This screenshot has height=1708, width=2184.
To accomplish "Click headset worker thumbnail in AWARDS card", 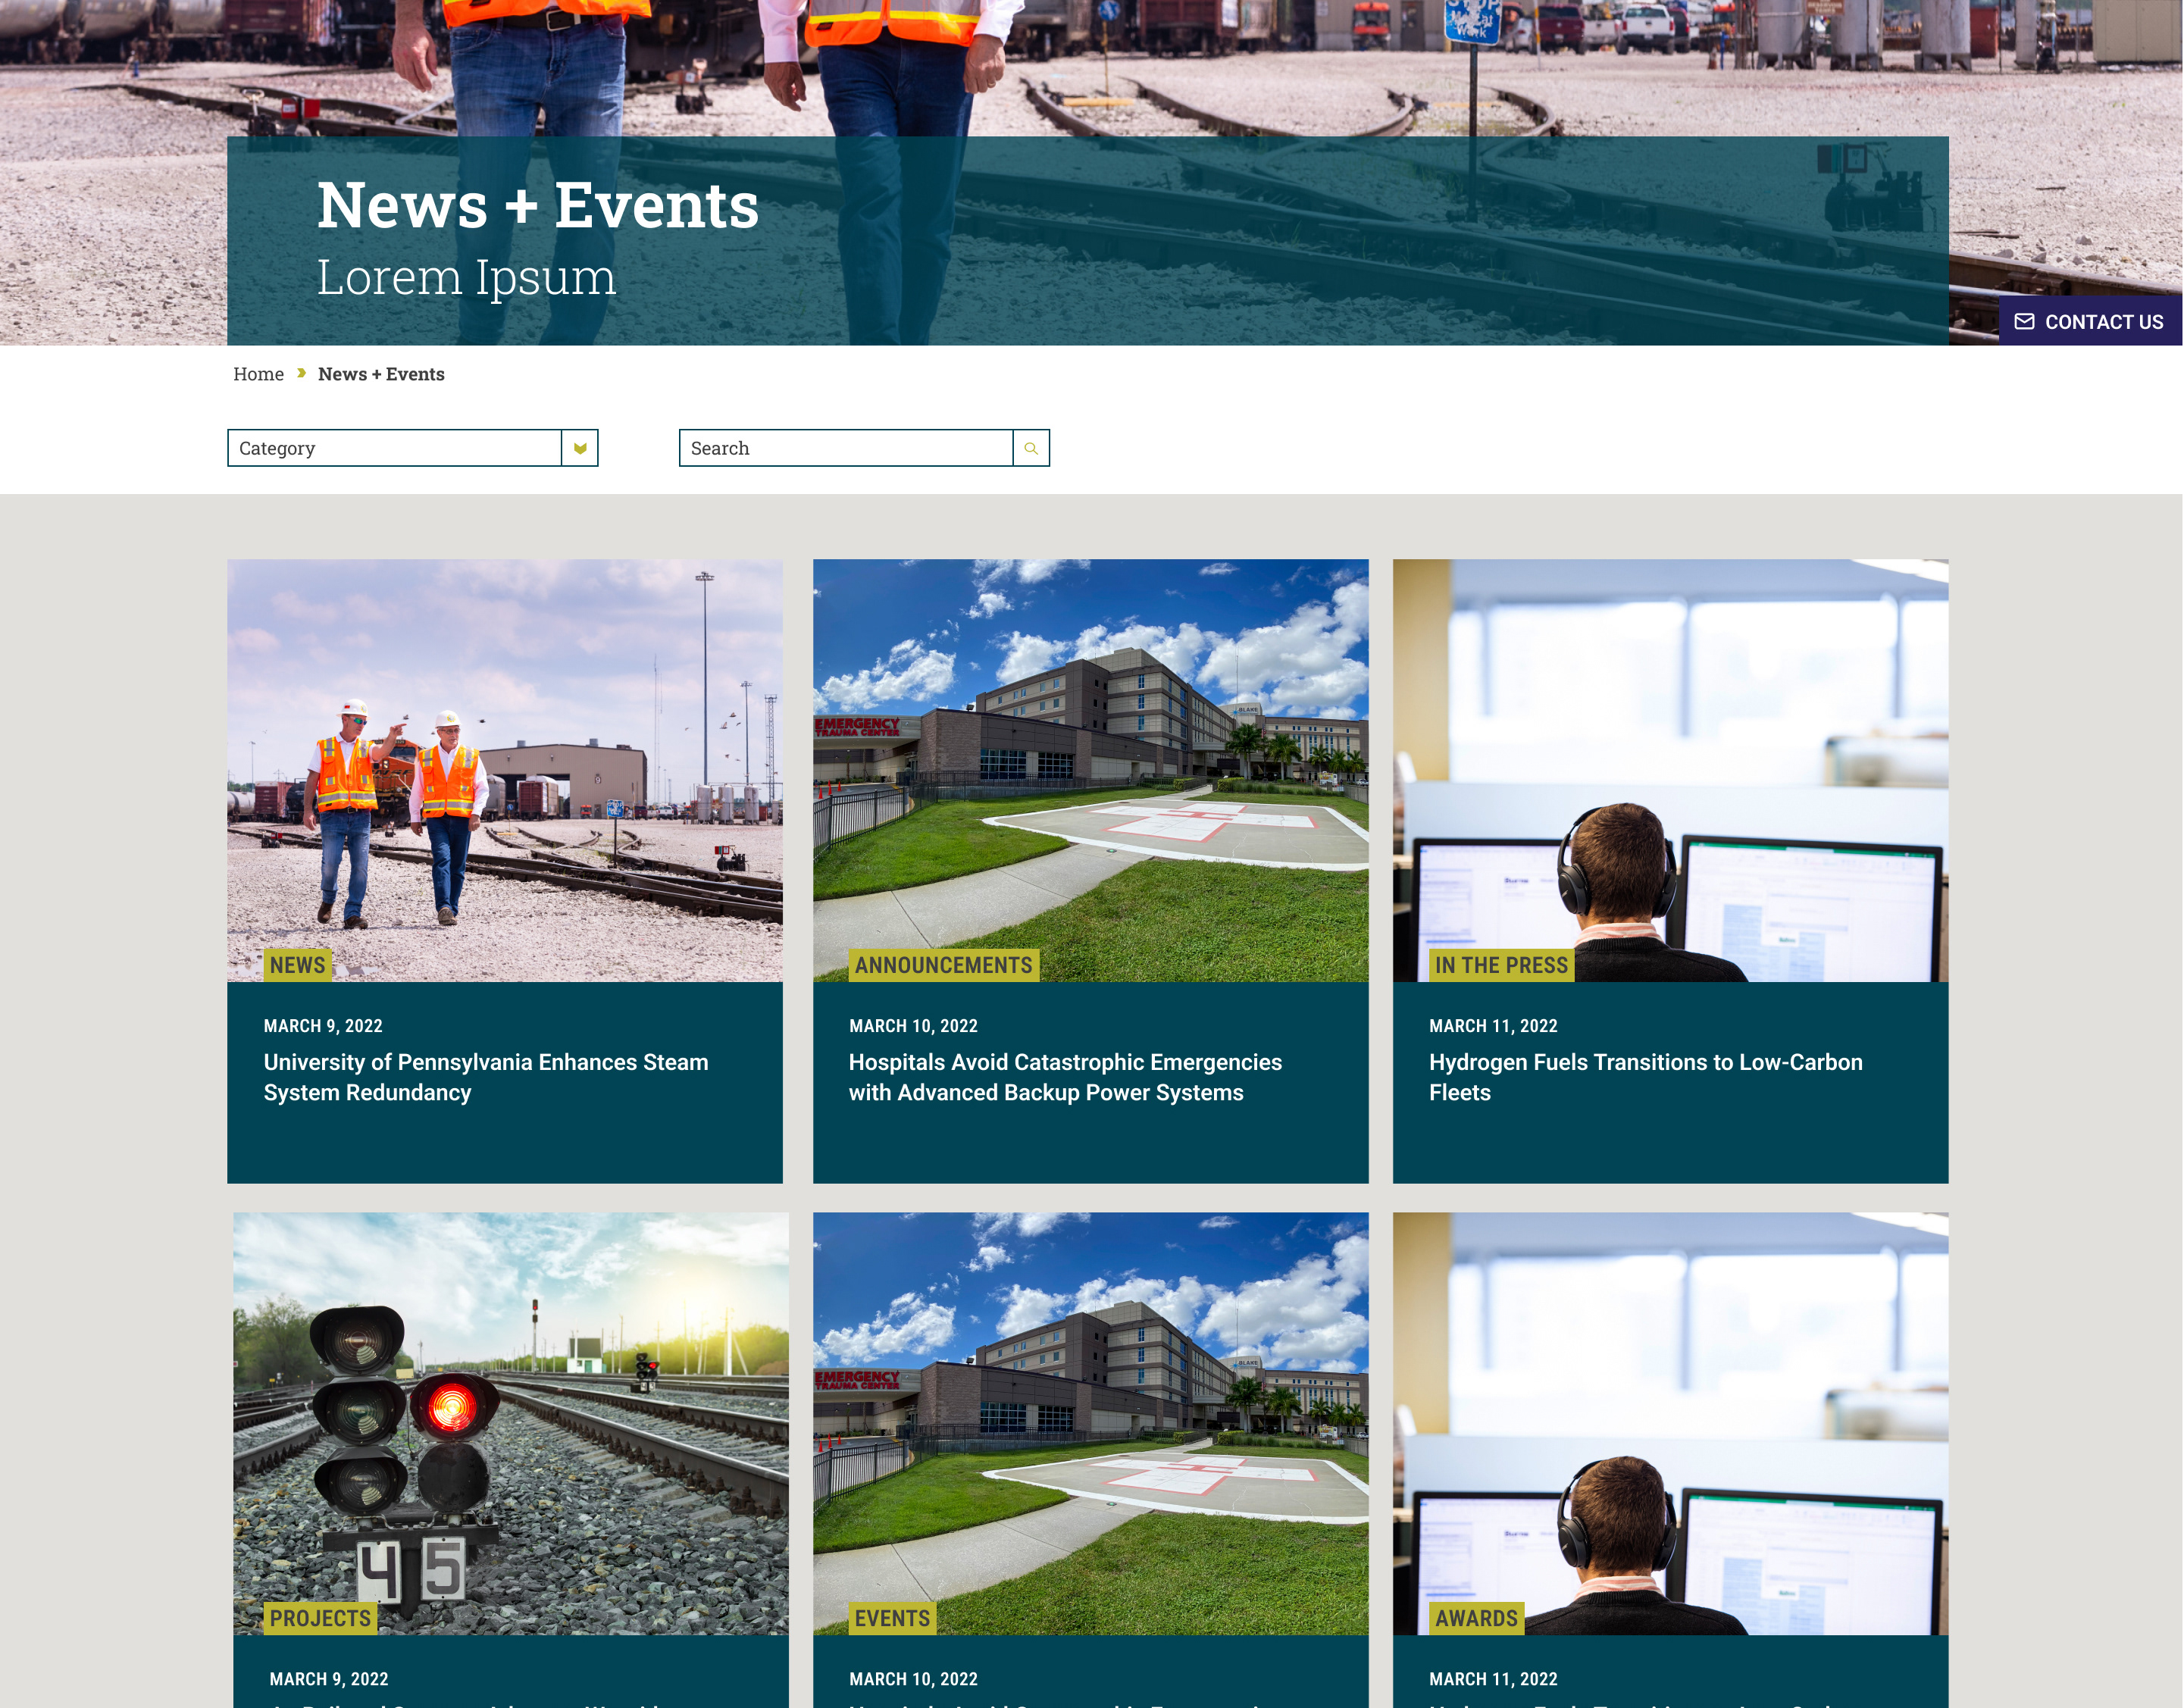I will tap(1670, 1423).
